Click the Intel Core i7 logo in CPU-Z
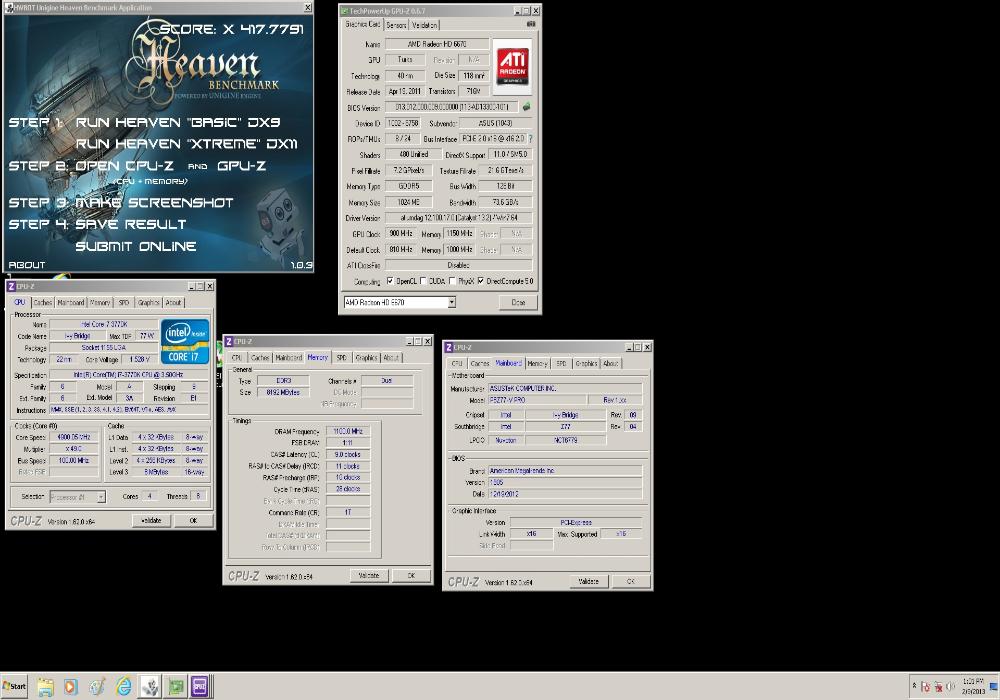This screenshot has width=1000, height=700. [184, 341]
